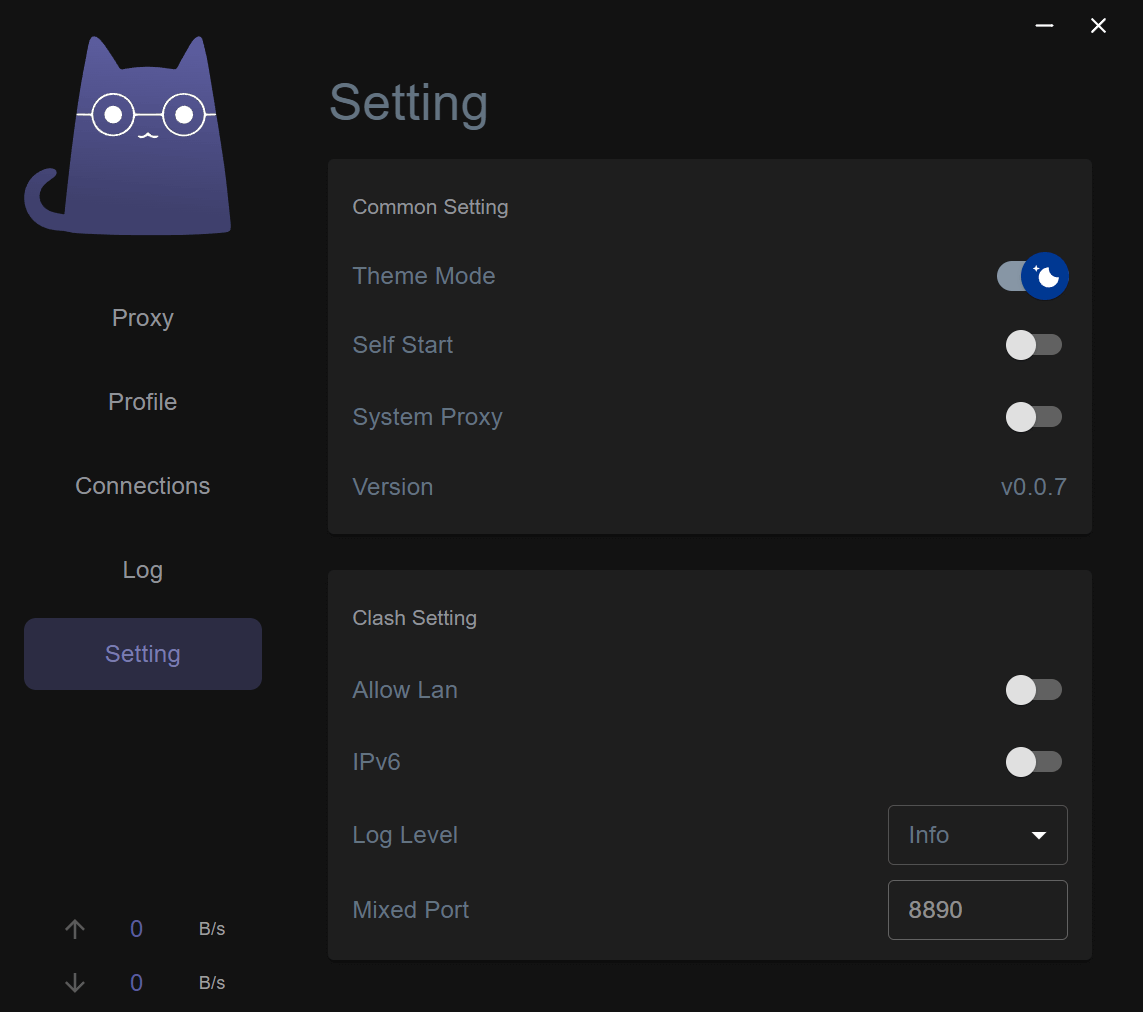Click the v0.0.7 version text
Screen dimensions: 1143x1012
(x=1033, y=487)
